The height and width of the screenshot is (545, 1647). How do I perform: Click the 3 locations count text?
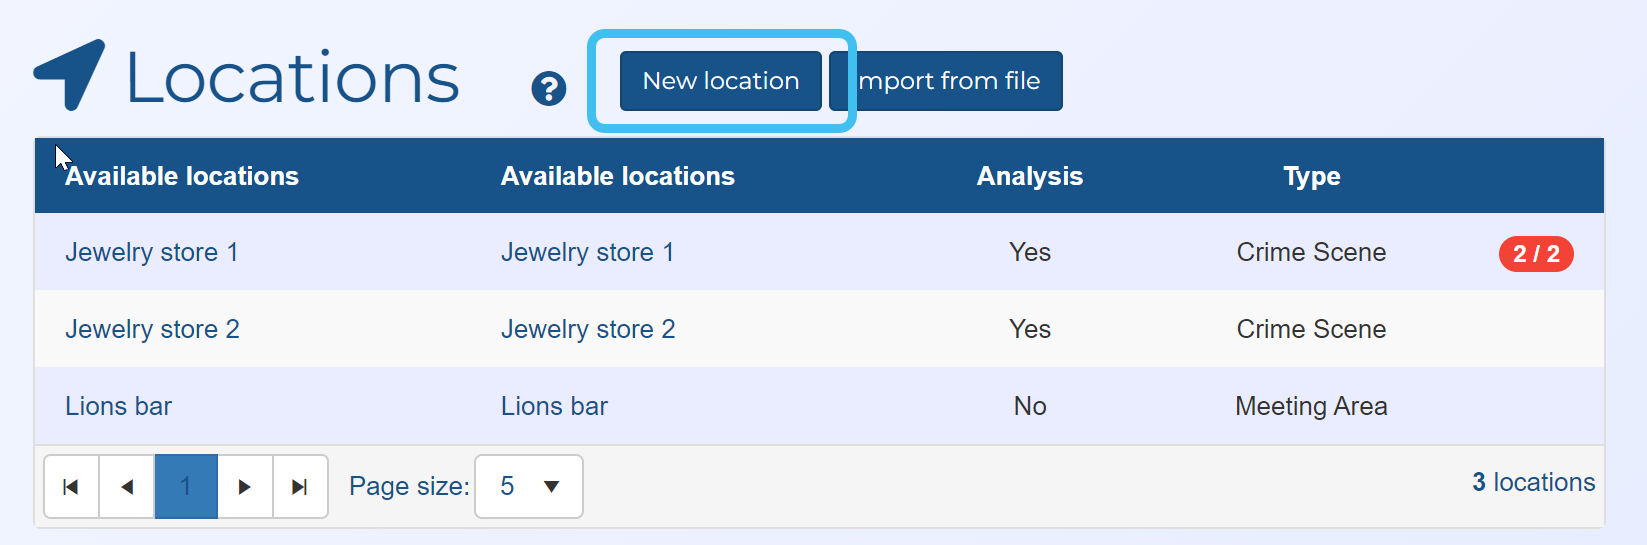pyautogui.click(x=1533, y=482)
